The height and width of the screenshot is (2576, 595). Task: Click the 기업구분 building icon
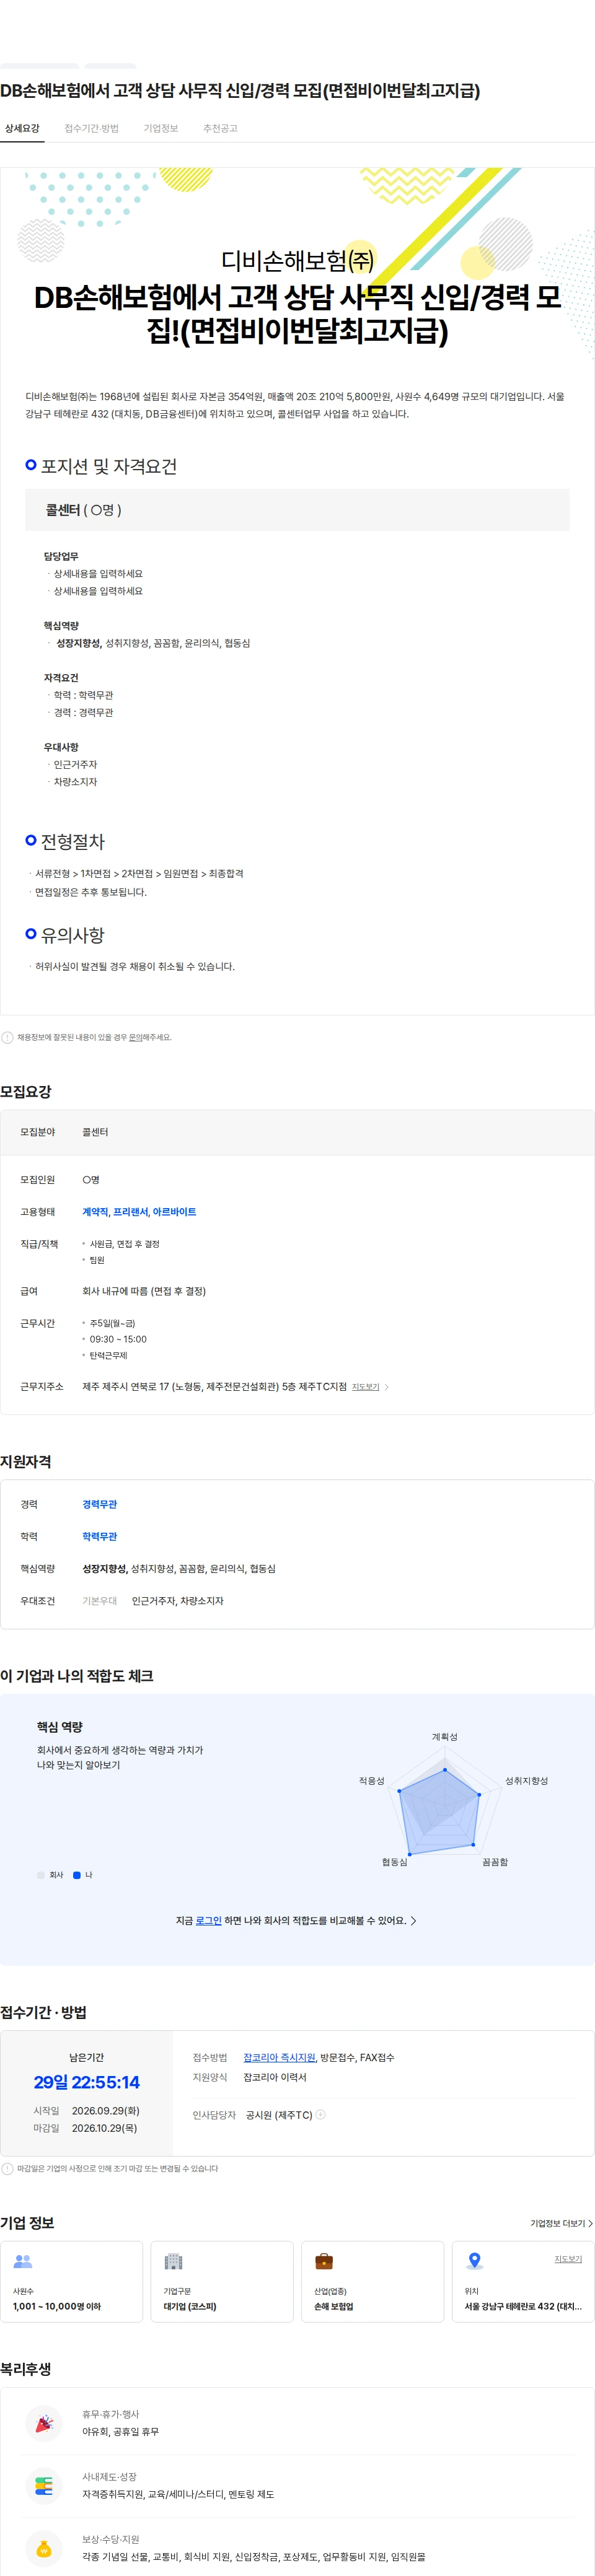(x=173, y=2262)
